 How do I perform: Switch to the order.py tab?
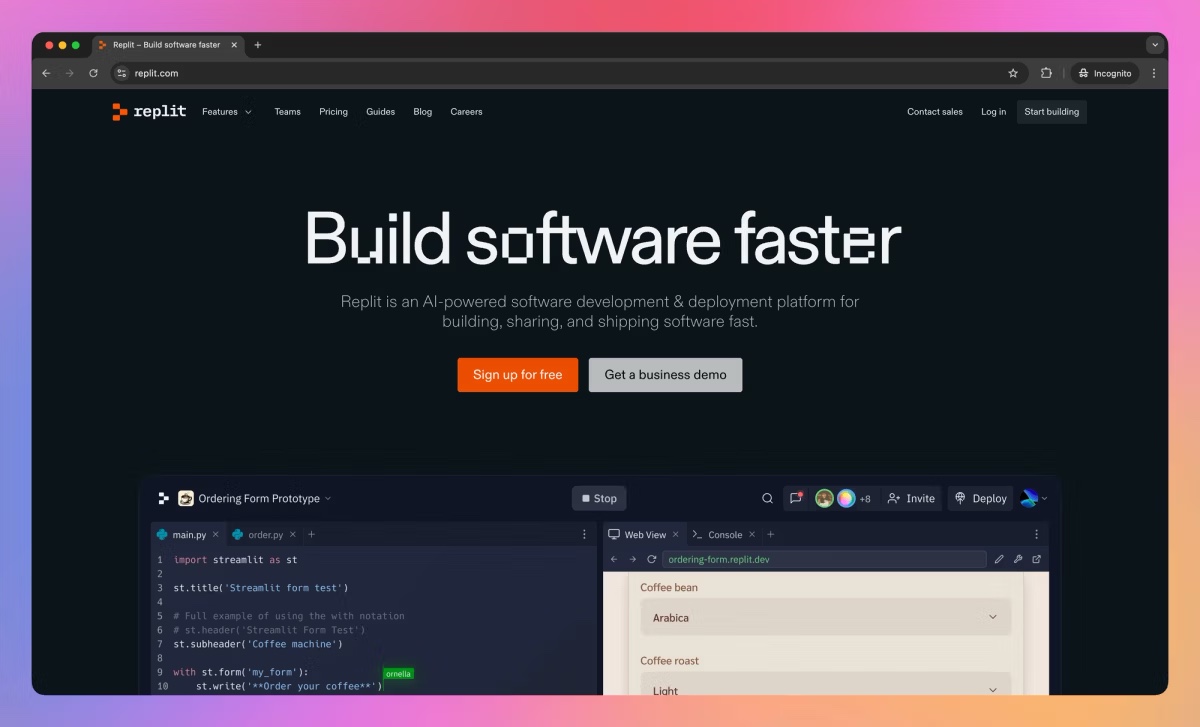click(265, 535)
